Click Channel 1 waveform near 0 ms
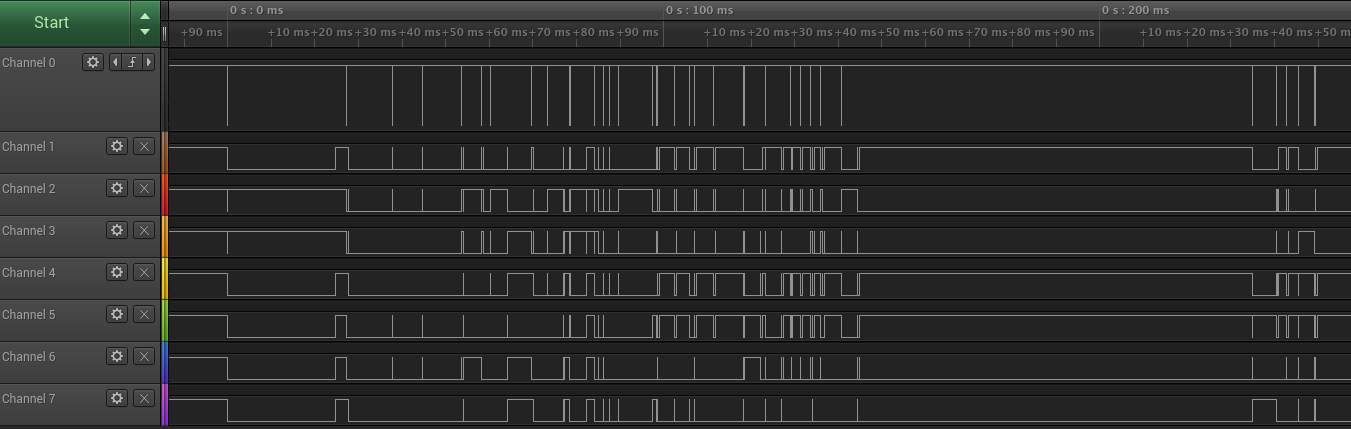Image resolution: width=1351 pixels, height=429 pixels. click(227, 157)
